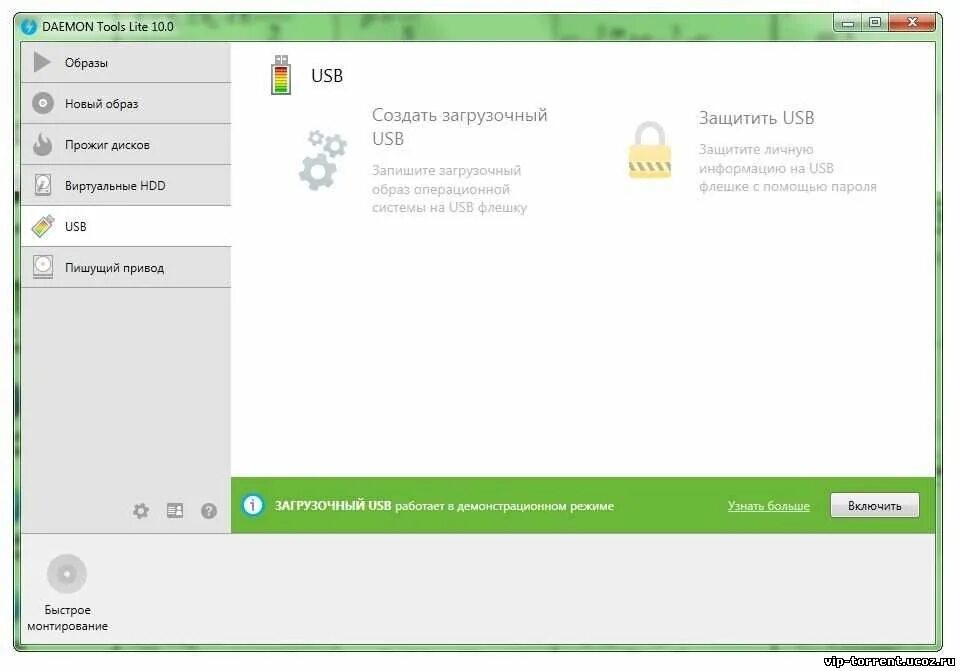960x671 pixels.
Task: Open the Виртуальные HDD section
Action: coord(126,186)
